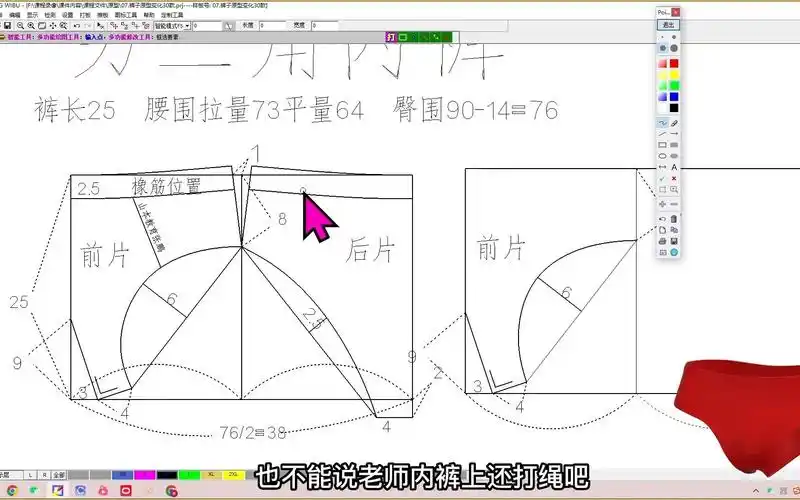The height and width of the screenshot is (500, 800).
Task: Select the black color swatch
Action: tap(674, 108)
